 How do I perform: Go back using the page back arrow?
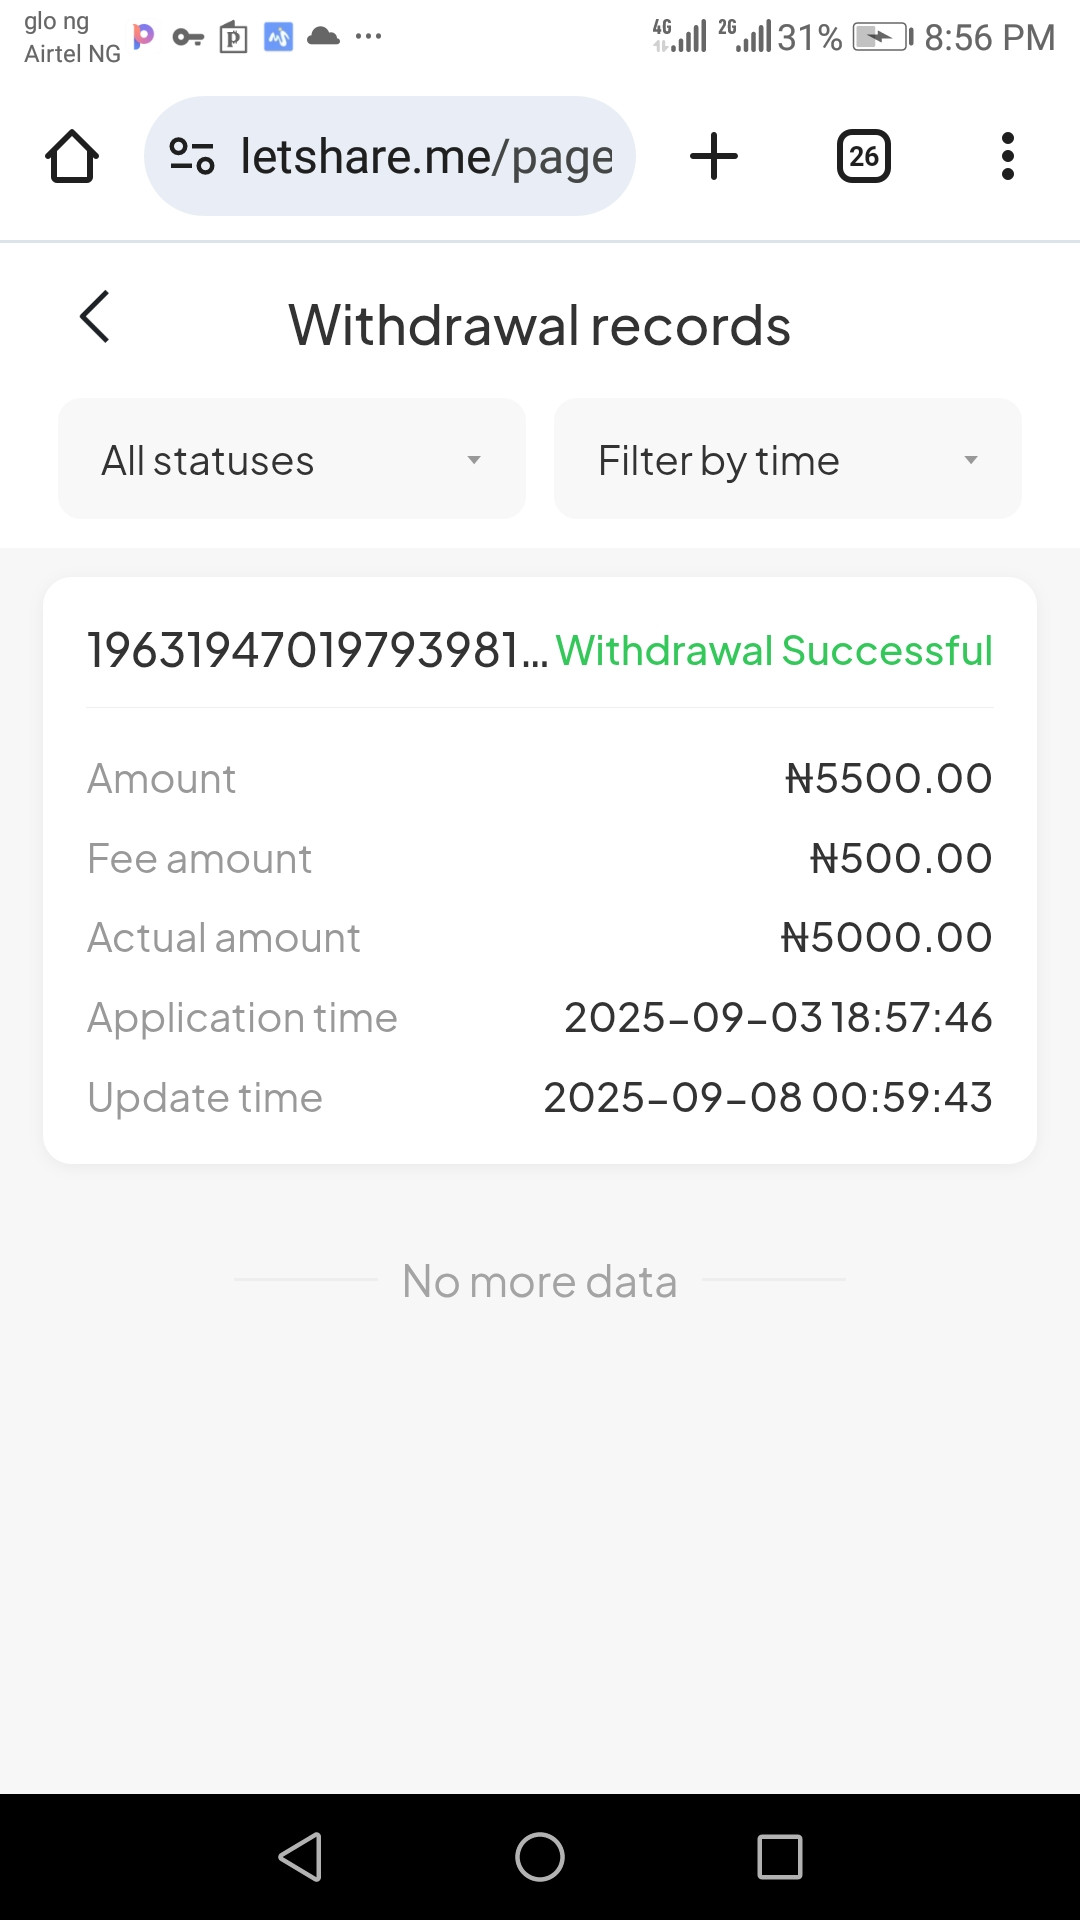pos(95,318)
